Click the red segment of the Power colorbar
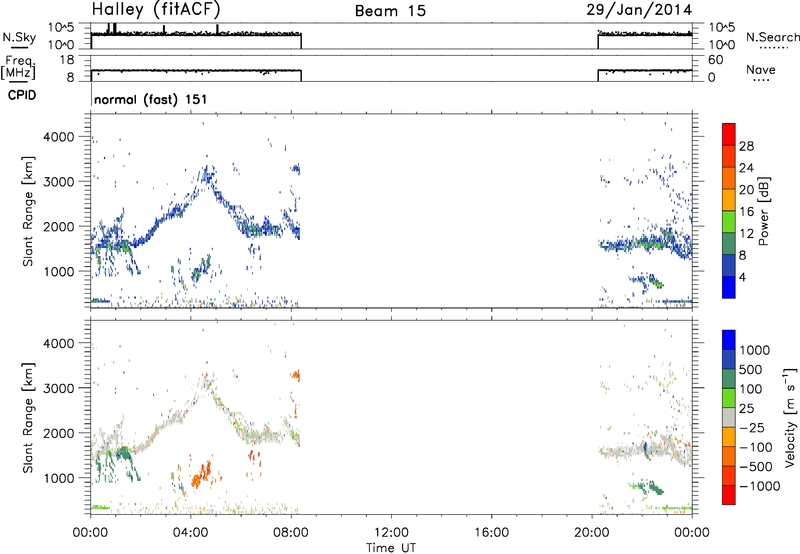 [729, 135]
